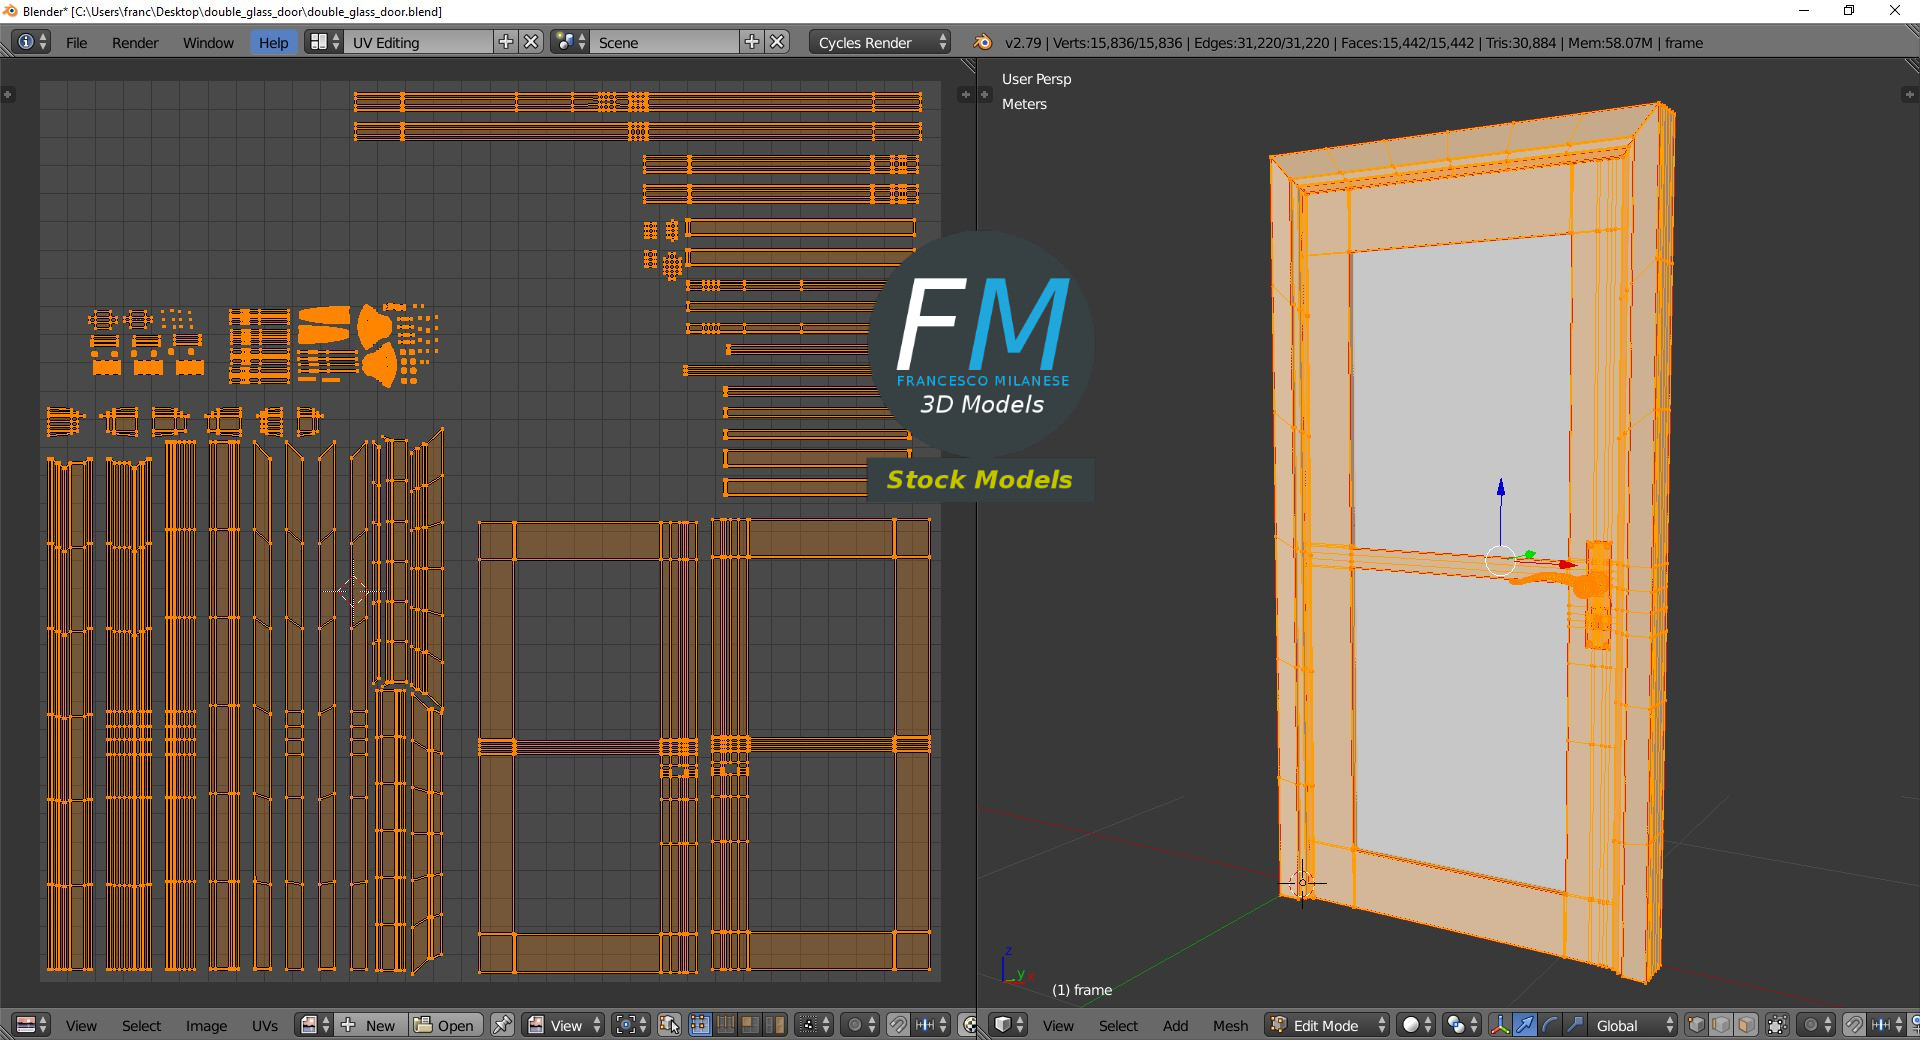Enable the scale manipulator
Viewport: 1920px width, 1040px height.
tap(1575, 1025)
